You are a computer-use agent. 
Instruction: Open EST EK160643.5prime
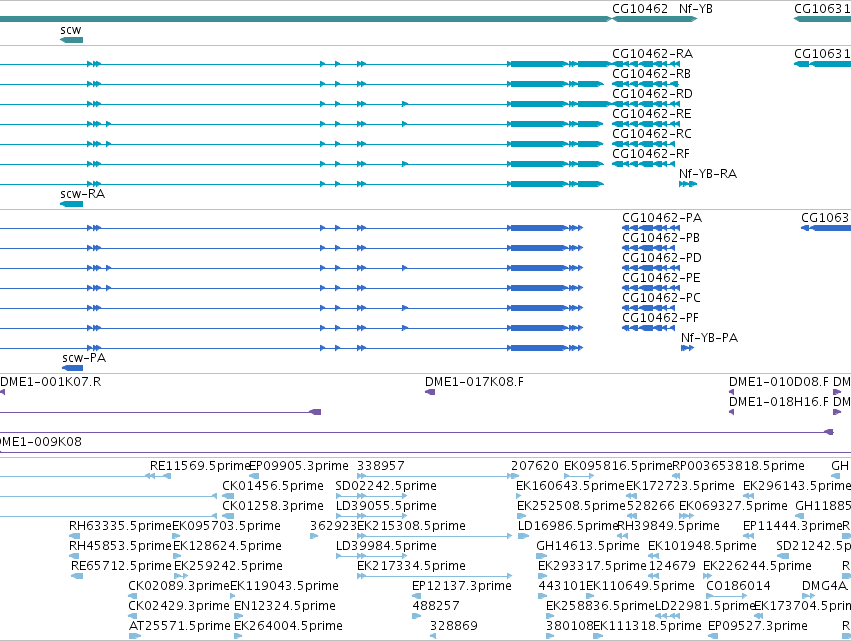coord(570,486)
